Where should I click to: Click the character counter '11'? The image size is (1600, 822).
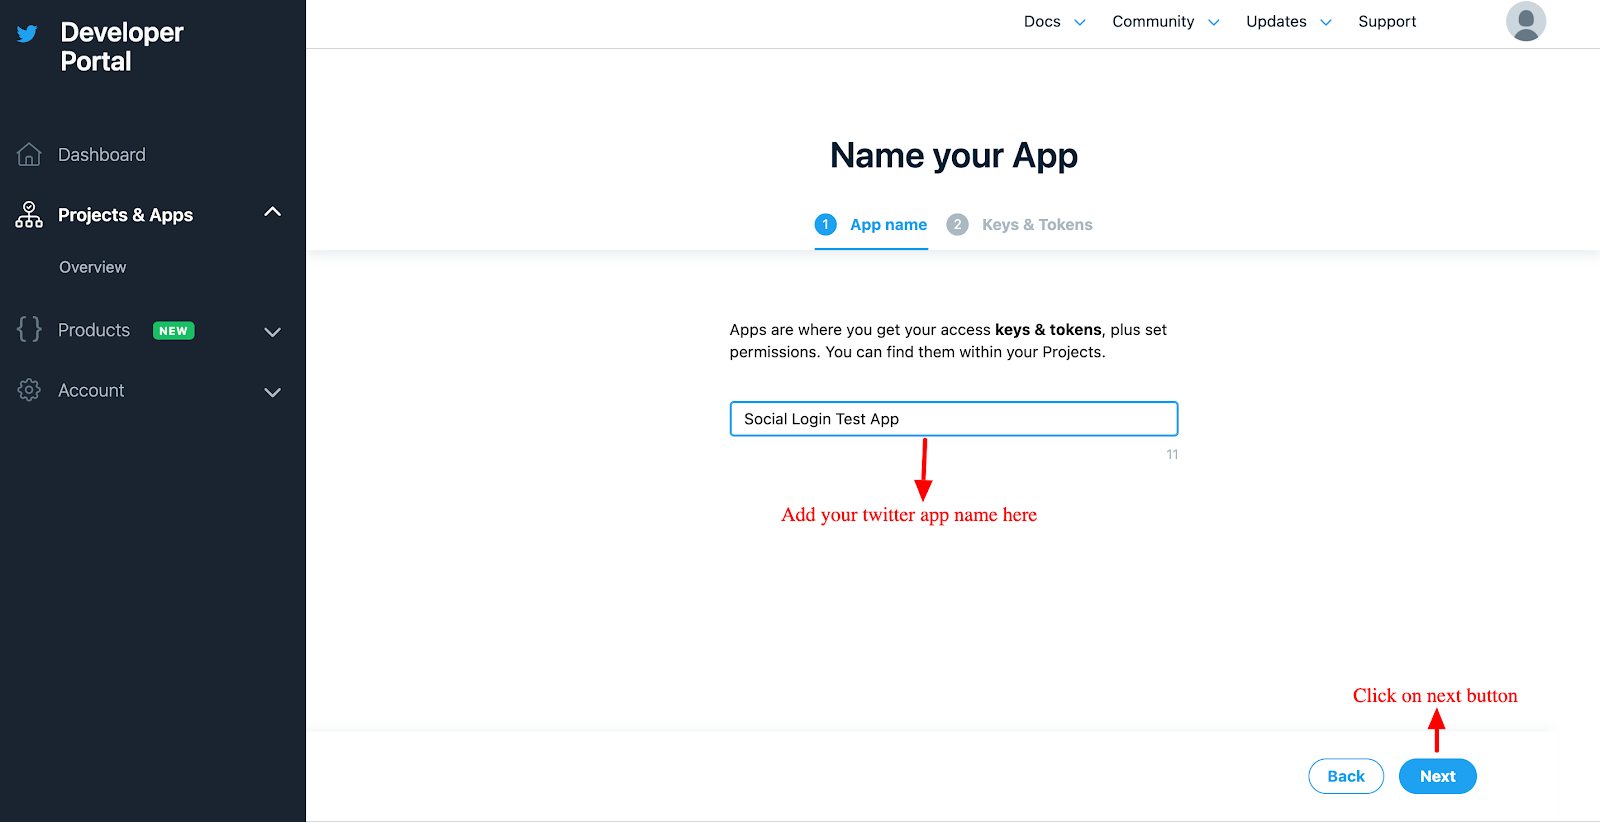click(1172, 455)
